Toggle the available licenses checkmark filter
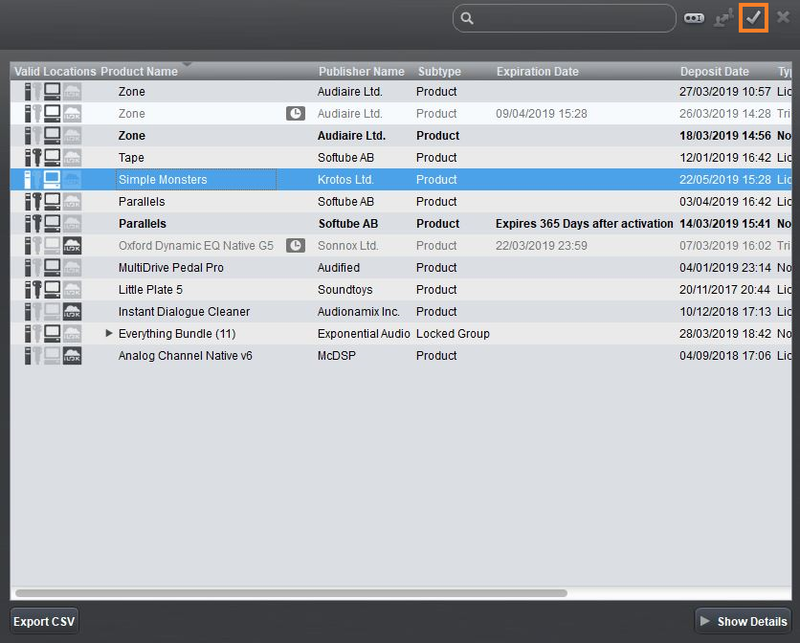The image size is (800, 643). pos(754,18)
